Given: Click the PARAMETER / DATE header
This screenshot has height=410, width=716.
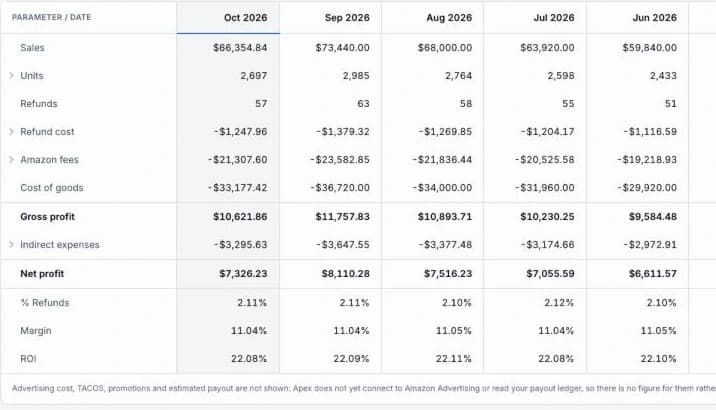Looking at the screenshot, I should click(52, 17).
